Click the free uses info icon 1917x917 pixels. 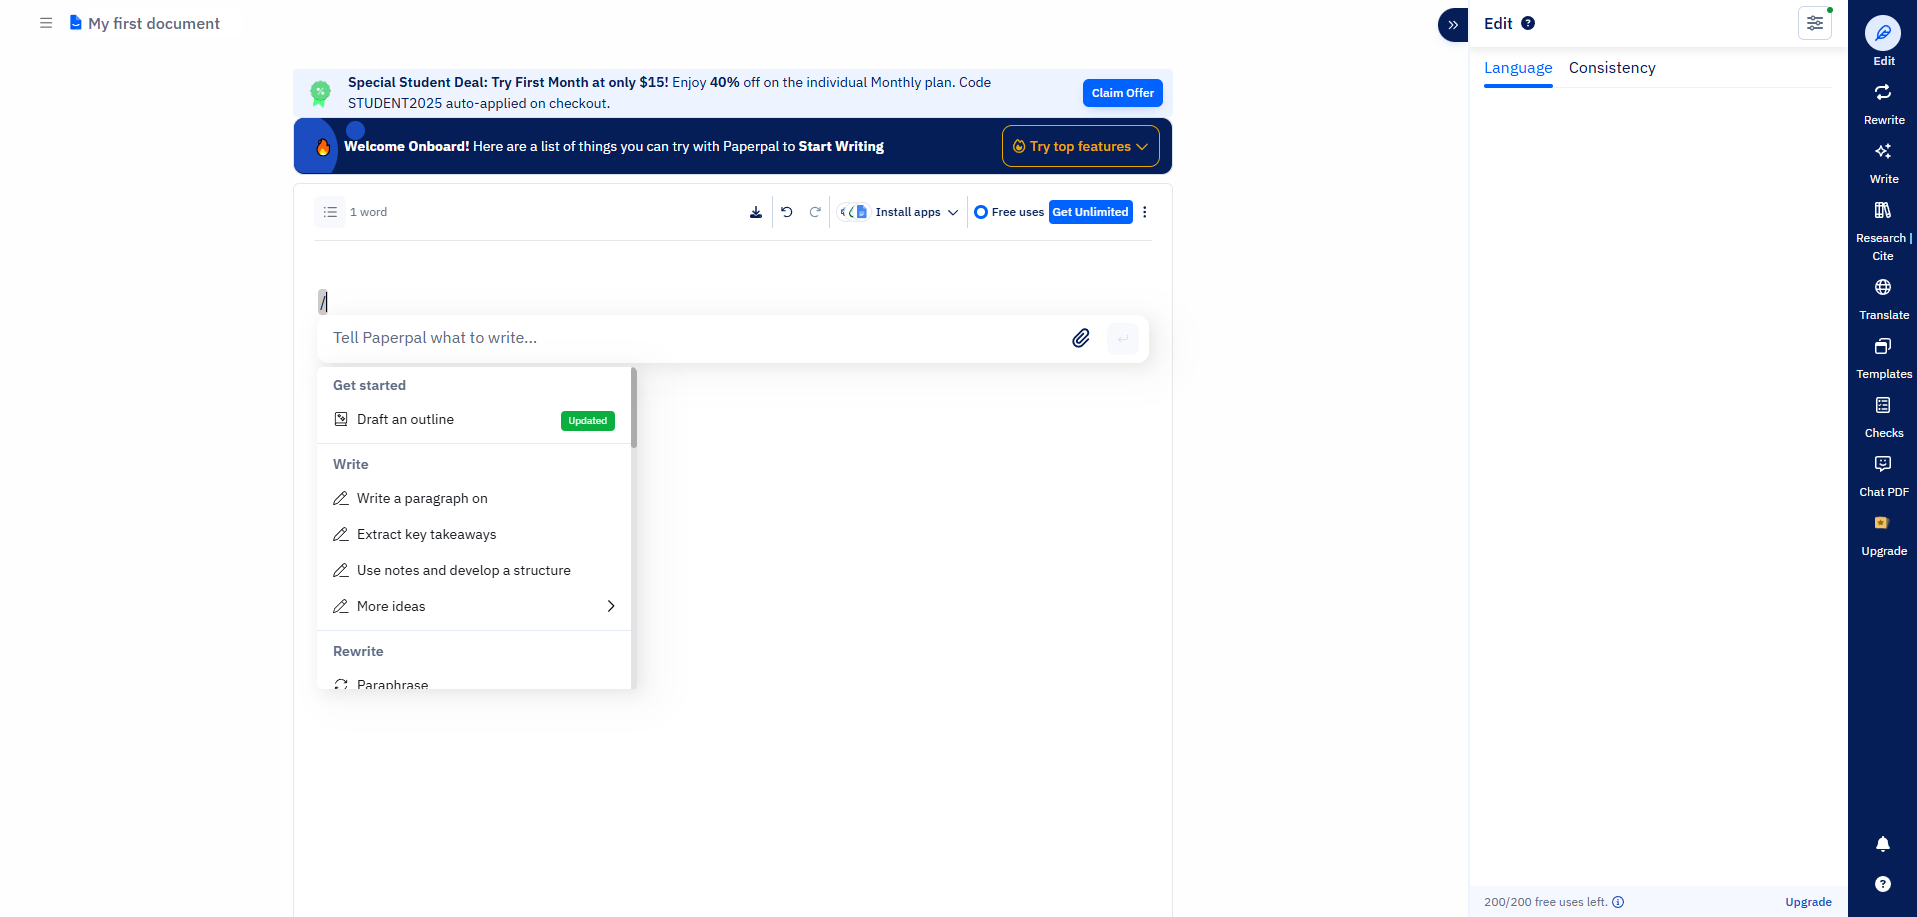(x=1618, y=902)
